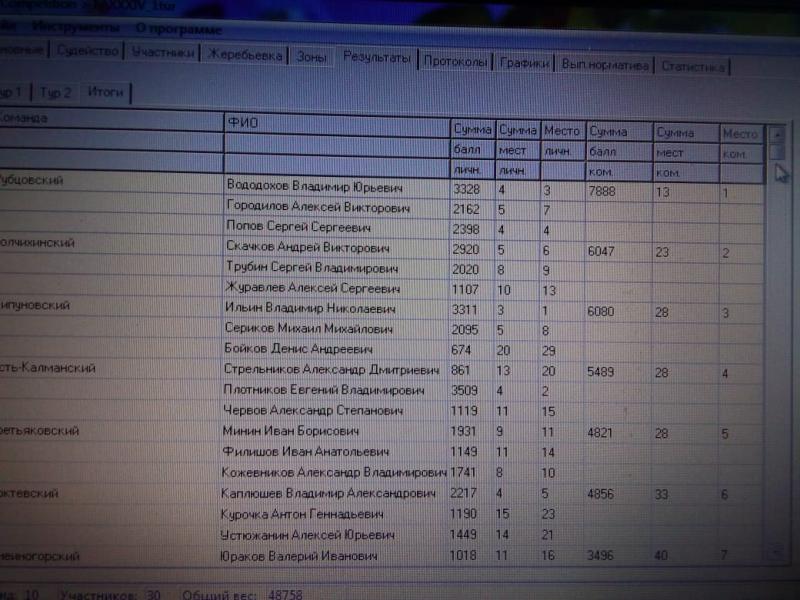Screen dimensions: 800x600
Task: Select row Каплюшев Владимир Александрович
Action: 328,493
